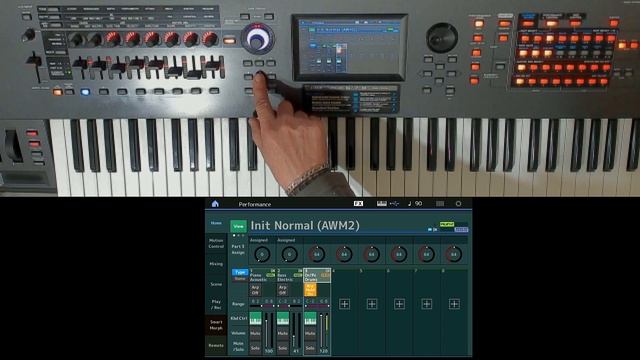Select the seventh assign knob showing 64

(x=426, y=254)
